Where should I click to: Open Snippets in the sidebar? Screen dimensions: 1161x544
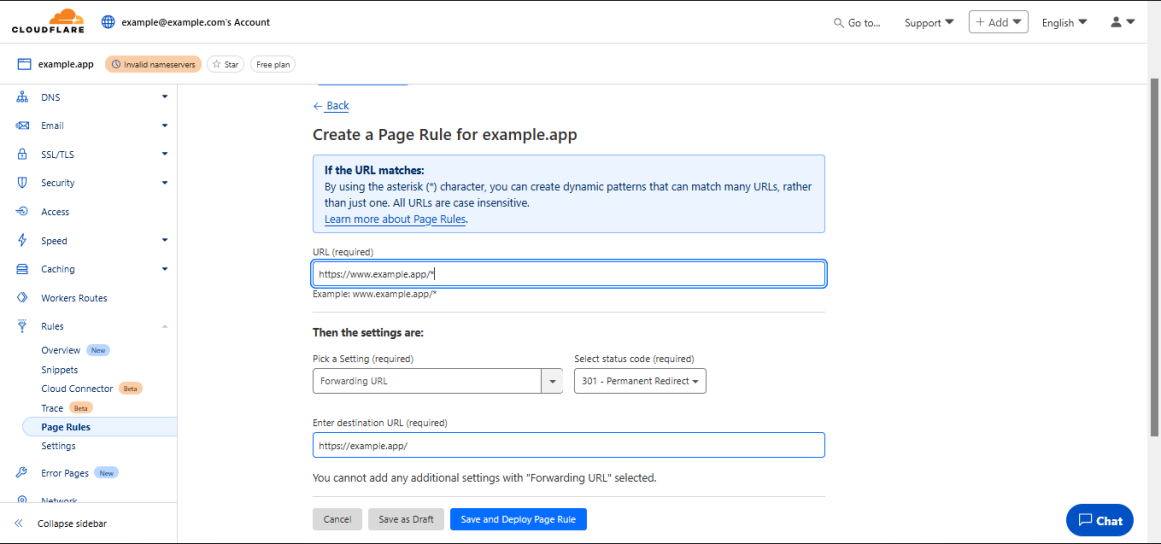pyautogui.click(x=59, y=369)
